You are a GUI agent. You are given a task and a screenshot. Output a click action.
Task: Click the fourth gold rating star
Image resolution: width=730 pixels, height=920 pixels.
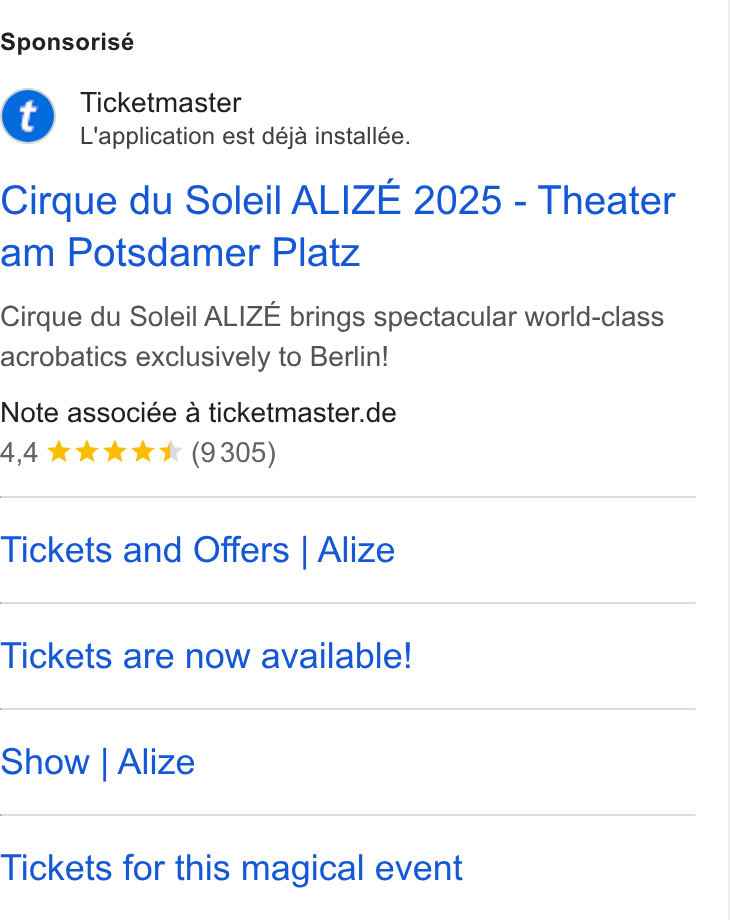(143, 452)
